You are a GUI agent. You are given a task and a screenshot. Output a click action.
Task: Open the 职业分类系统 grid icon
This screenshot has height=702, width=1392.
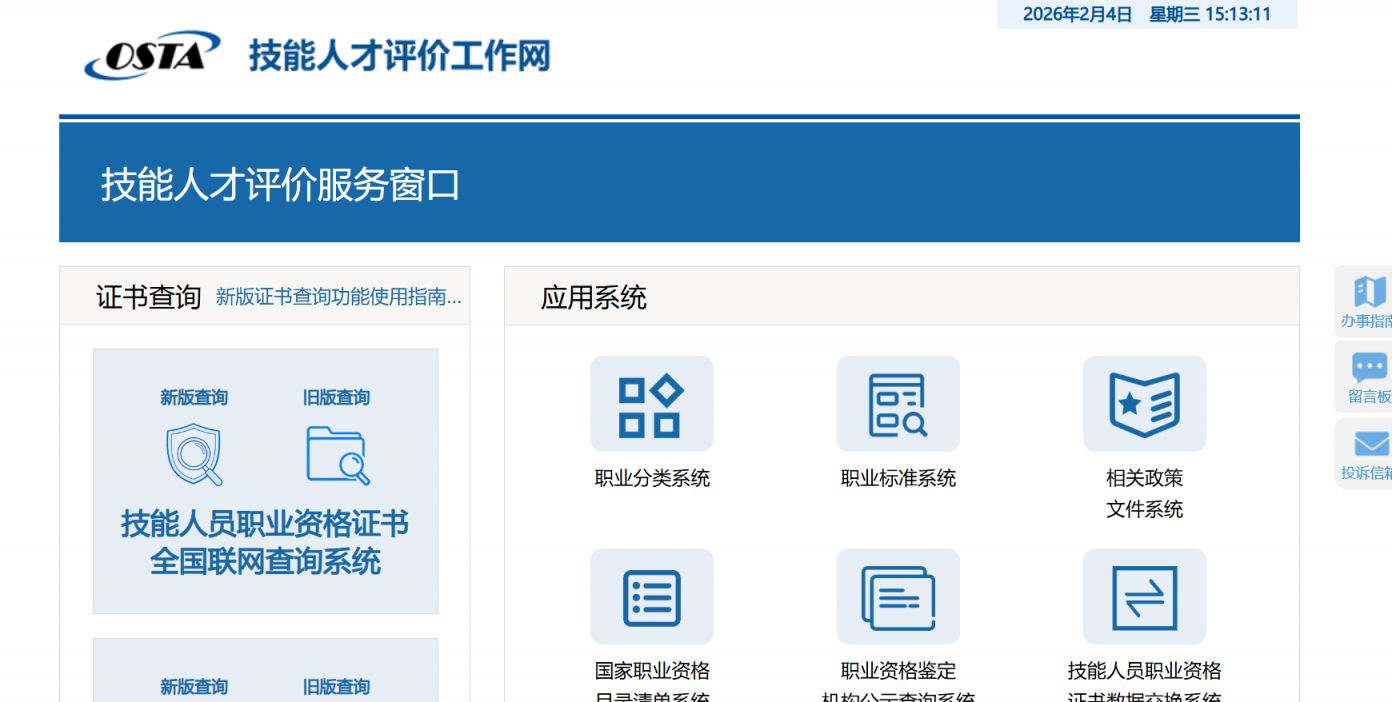coord(651,404)
